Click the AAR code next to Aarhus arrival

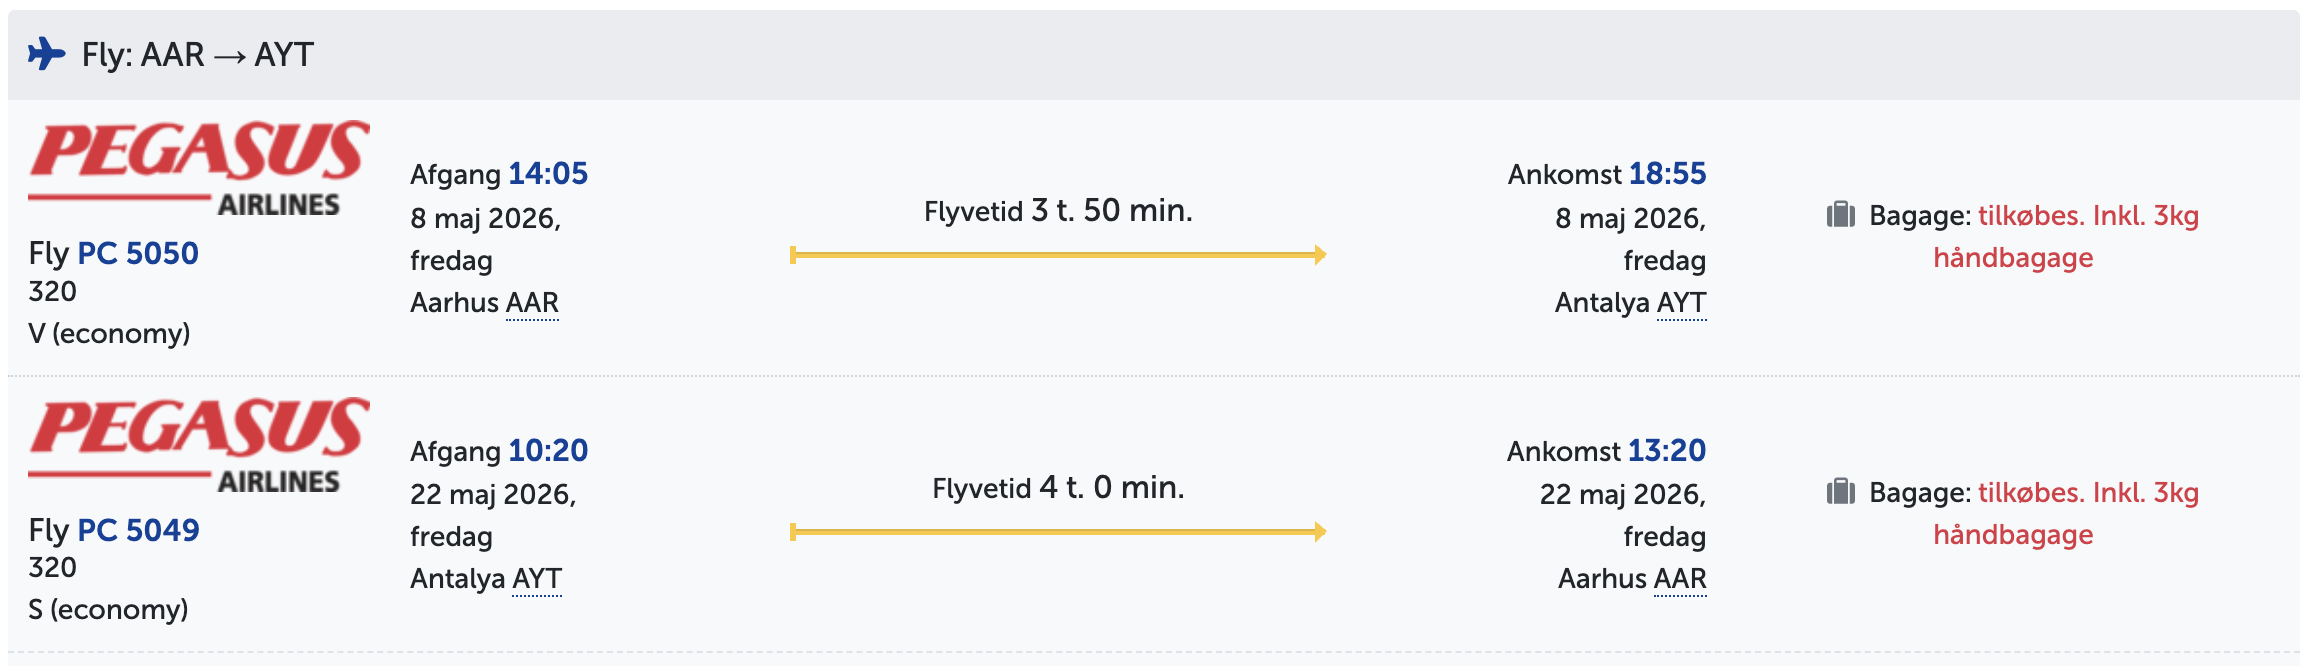click(1680, 579)
